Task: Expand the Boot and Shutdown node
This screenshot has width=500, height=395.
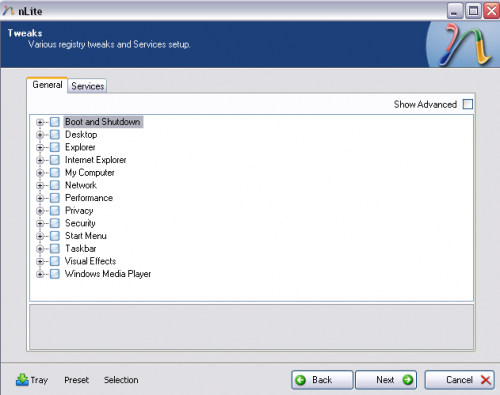Action: pyautogui.click(x=40, y=122)
